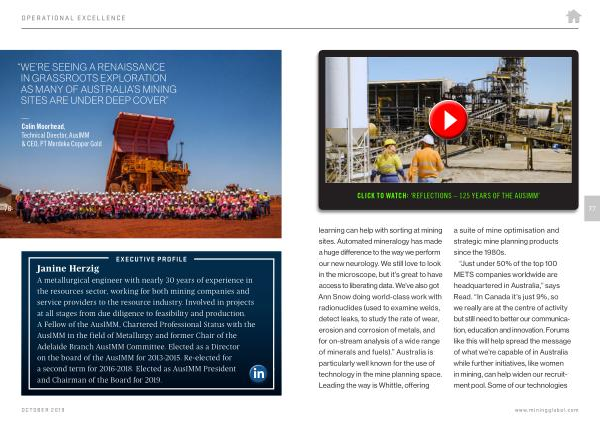This screenshot has width=600, height=424.
Task: Play the Reflections AusIMM video
Action: click(447, 120)
